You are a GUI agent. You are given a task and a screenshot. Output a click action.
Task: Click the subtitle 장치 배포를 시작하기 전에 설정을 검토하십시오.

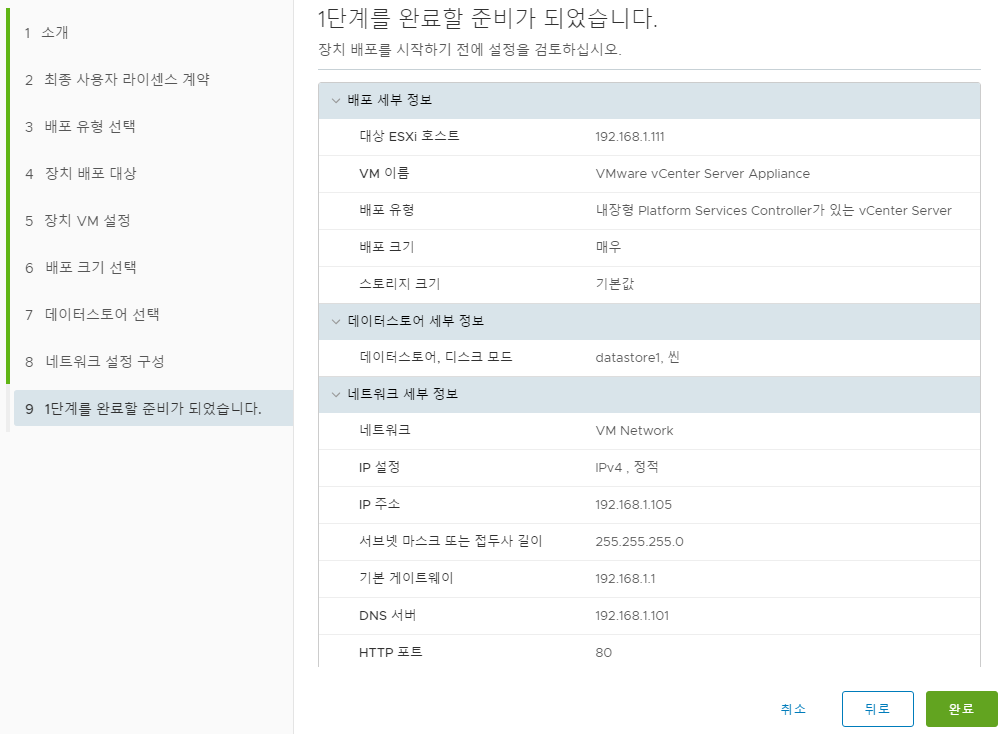(470, 49)
